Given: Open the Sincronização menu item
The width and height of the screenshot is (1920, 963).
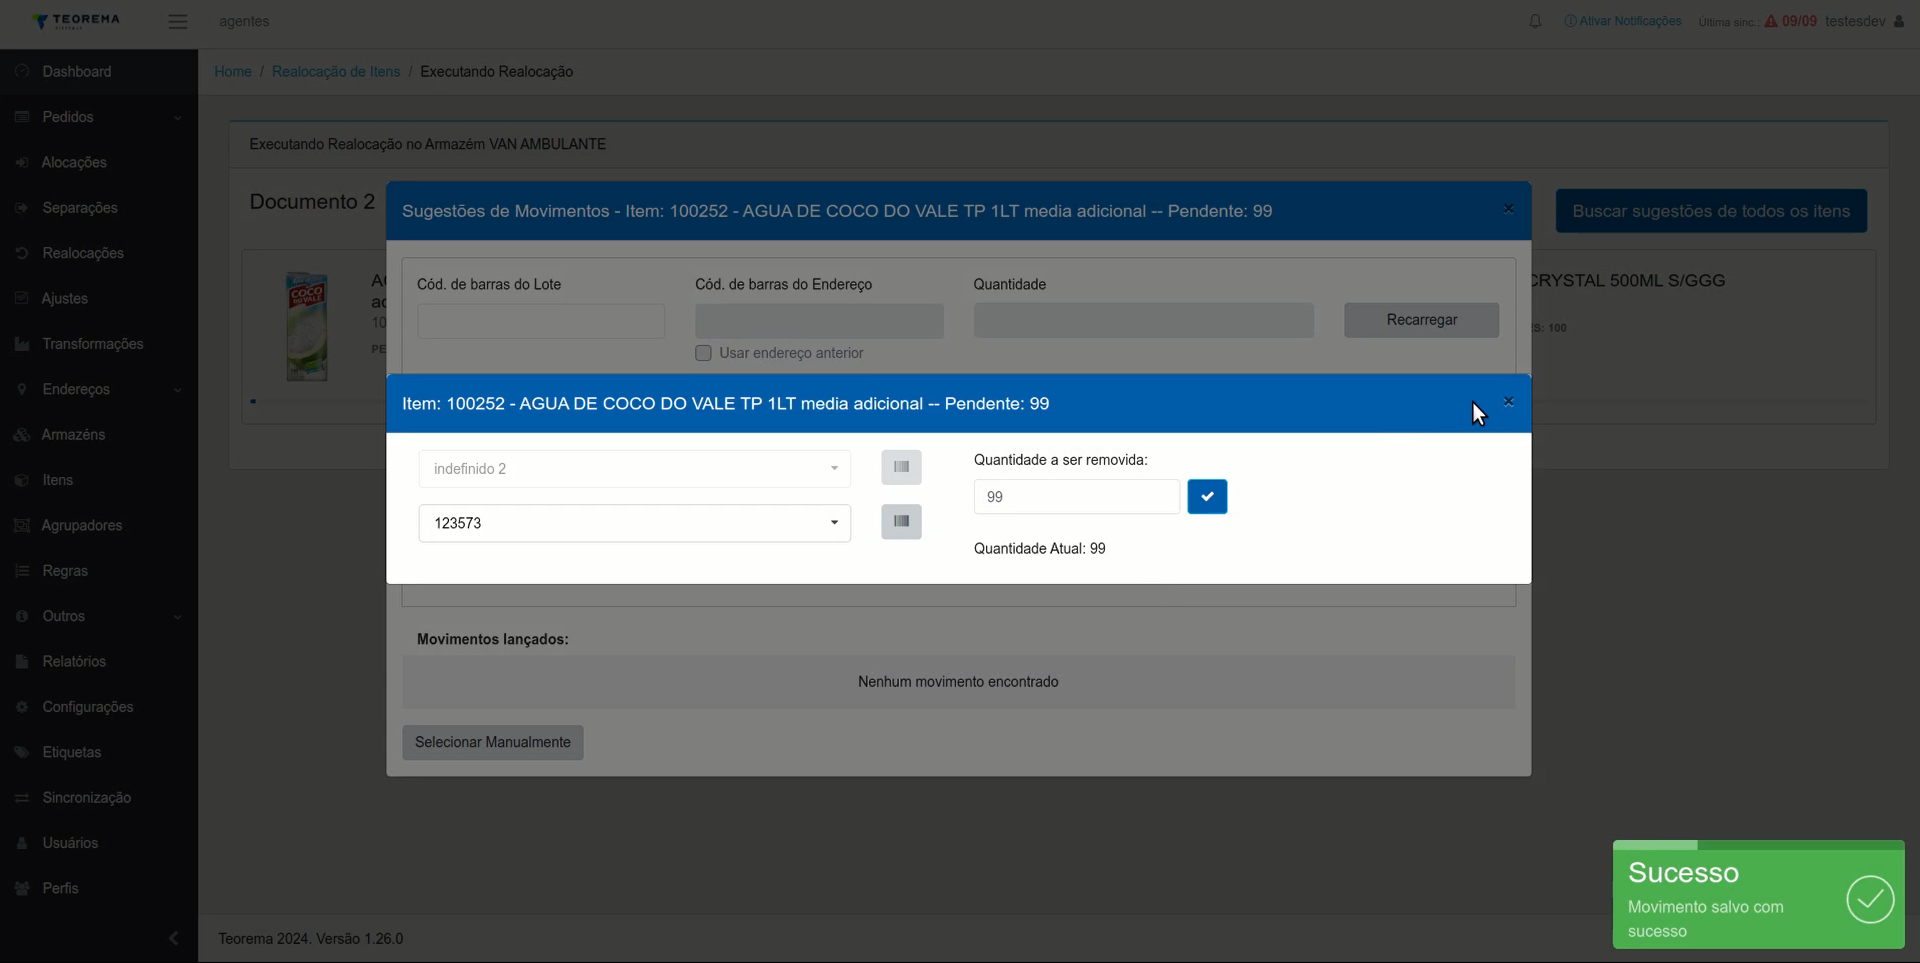Looking at the screenshot, I should coord(99,798).
